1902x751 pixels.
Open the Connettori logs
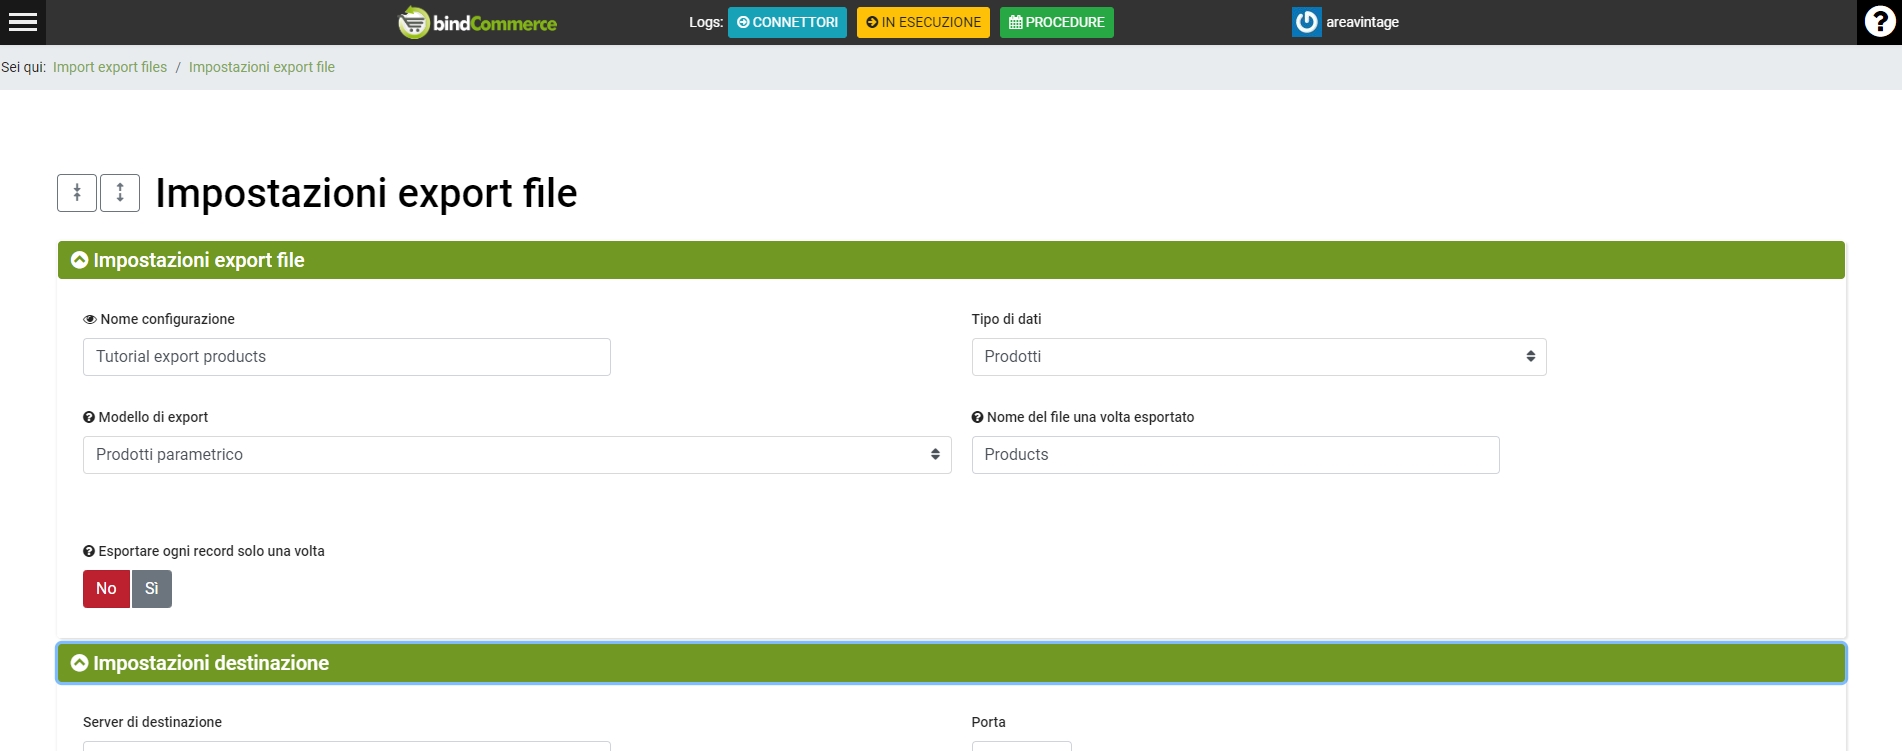tap(787, 22)
